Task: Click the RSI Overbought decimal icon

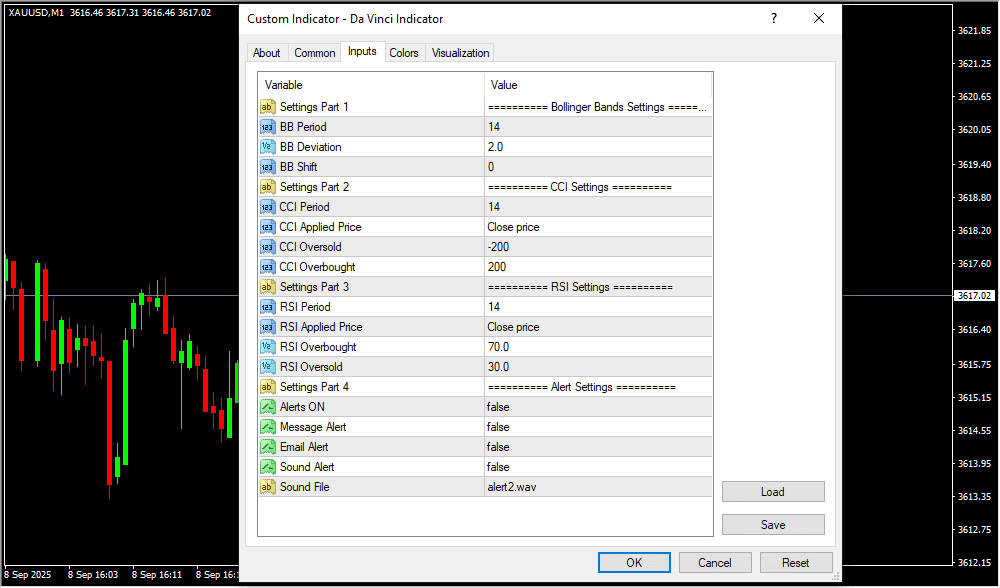Action: 267,347
